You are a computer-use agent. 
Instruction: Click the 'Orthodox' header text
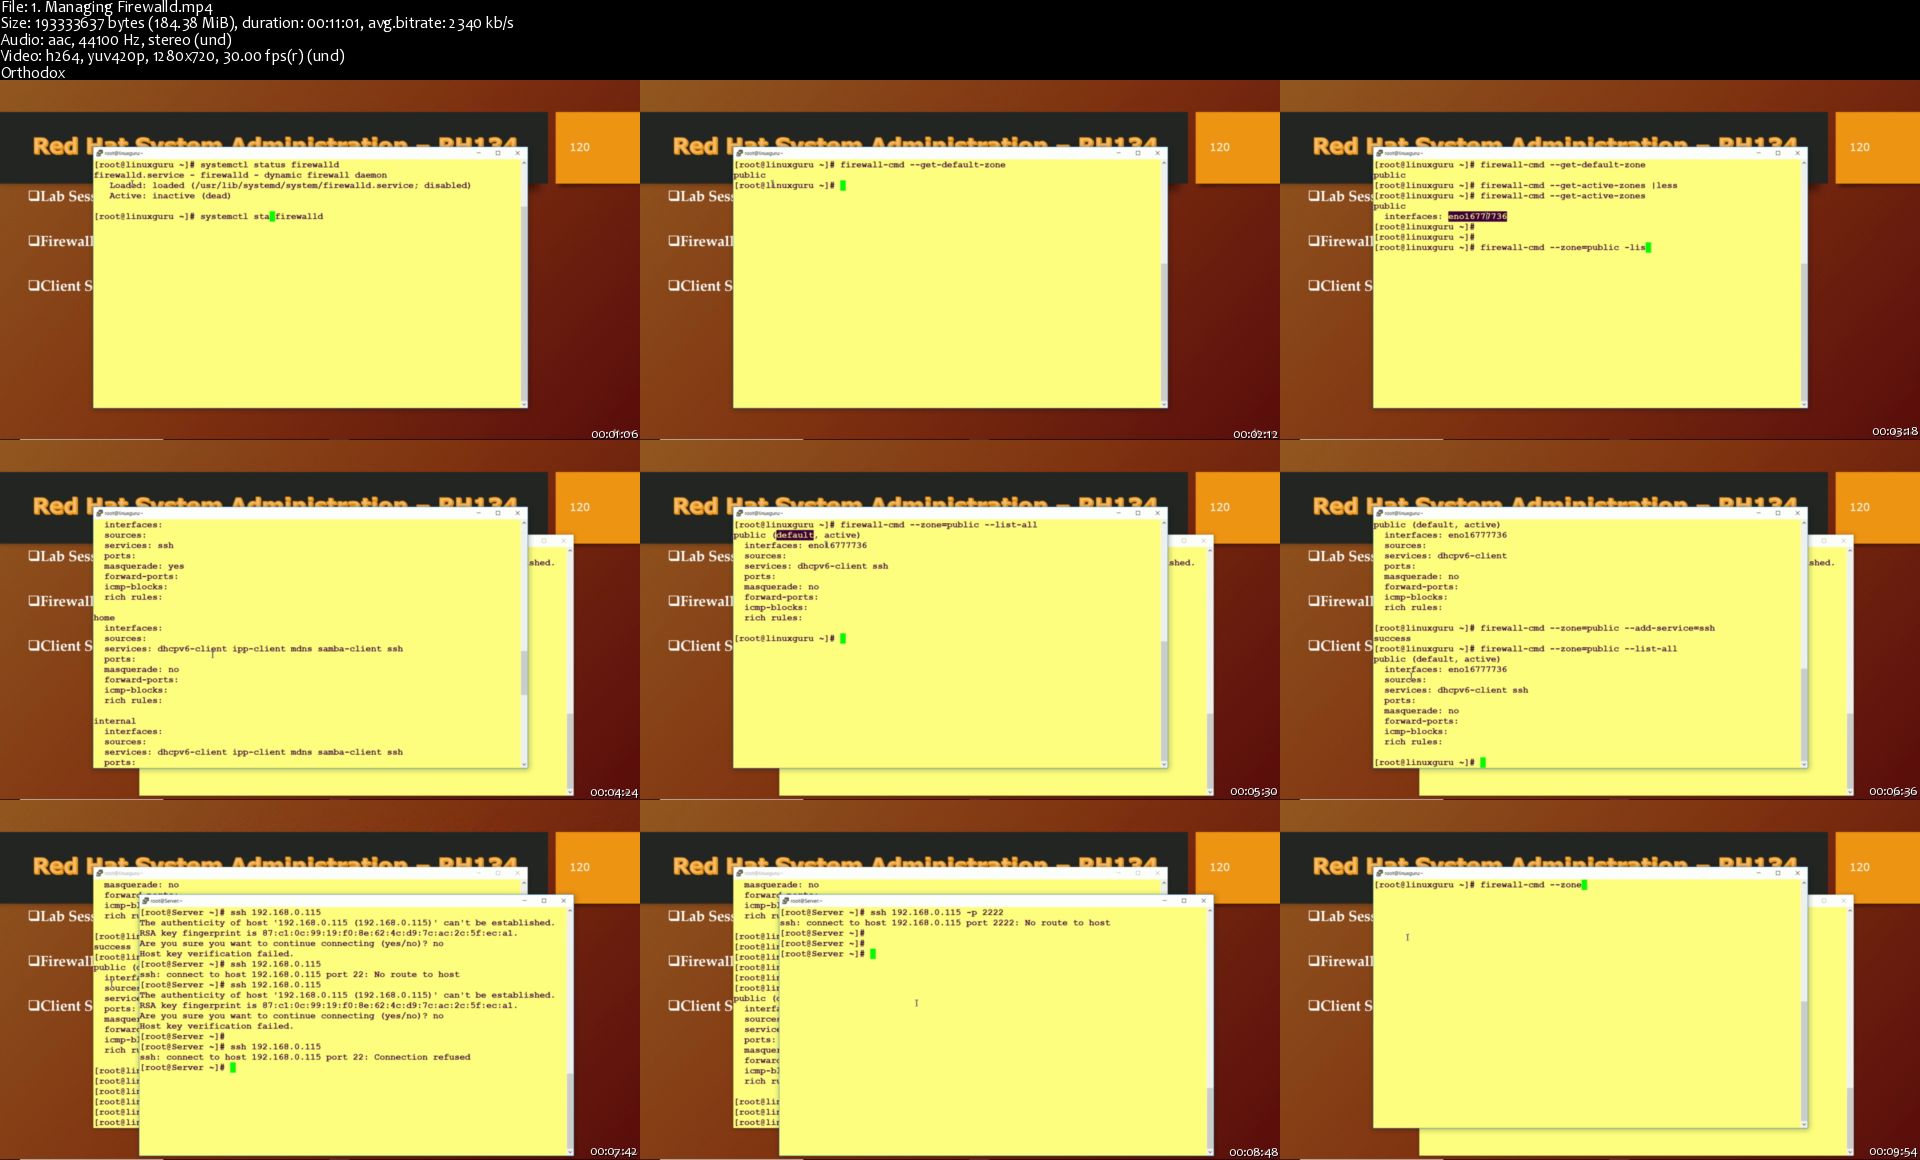point(33,72)
